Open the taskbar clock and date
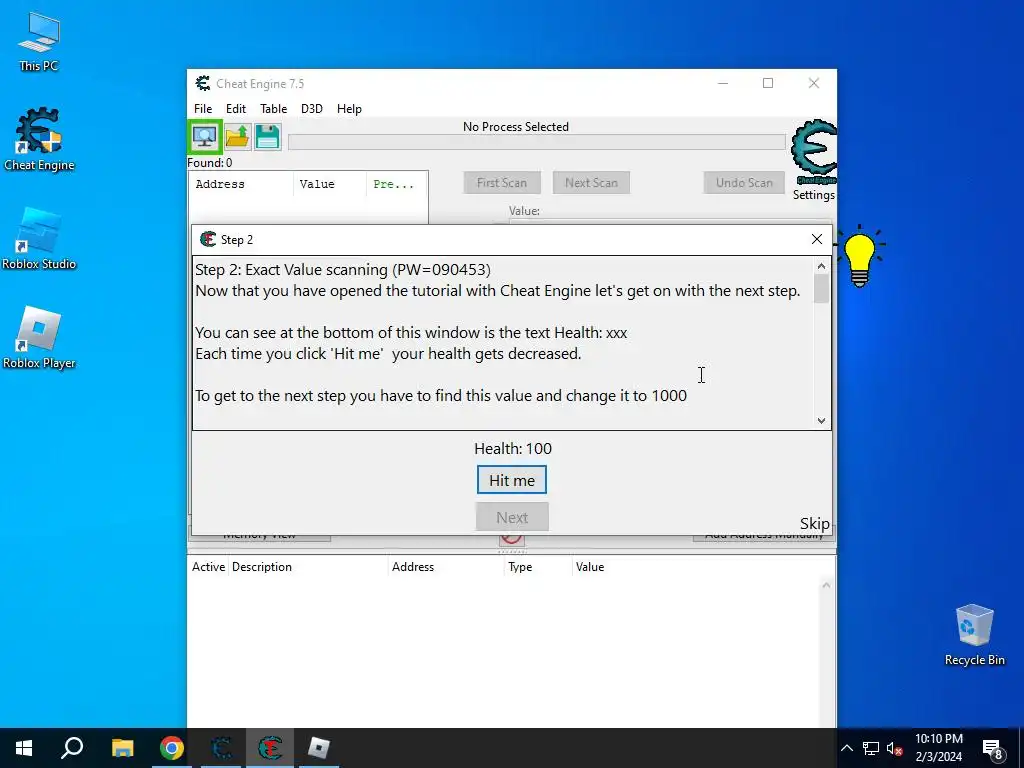 click(x=938, y=748)
